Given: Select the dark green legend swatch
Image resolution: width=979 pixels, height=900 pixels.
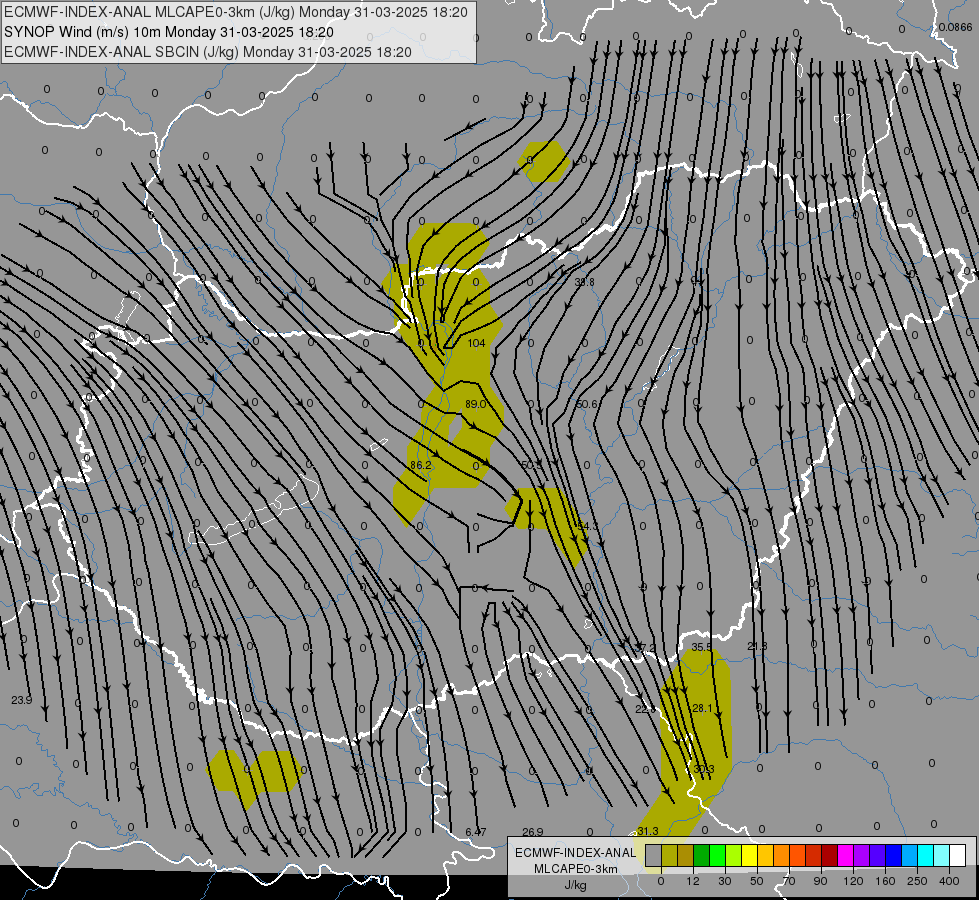Looking at the screenshot, I should (x=701, y=856).
